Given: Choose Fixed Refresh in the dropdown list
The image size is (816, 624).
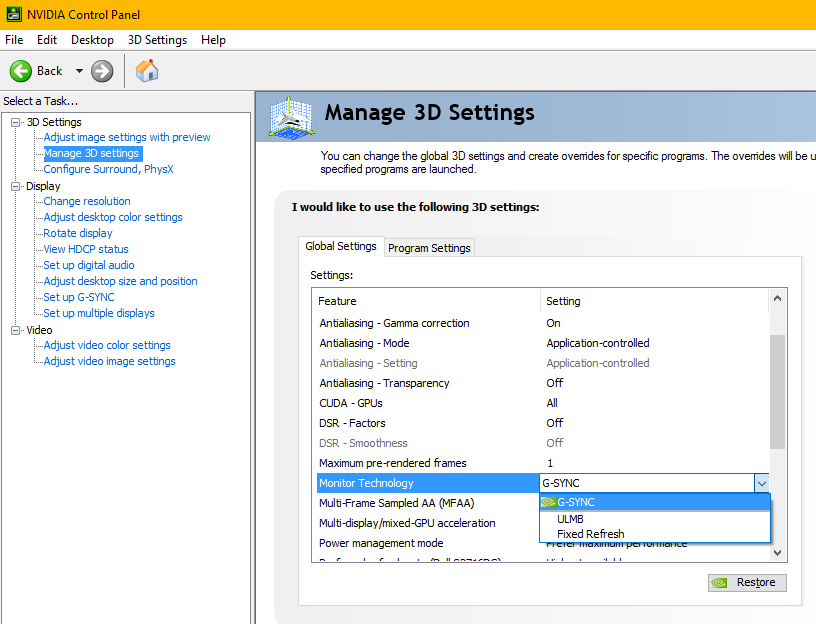Looking at the screenshot, I should click(x=655, y=534).
